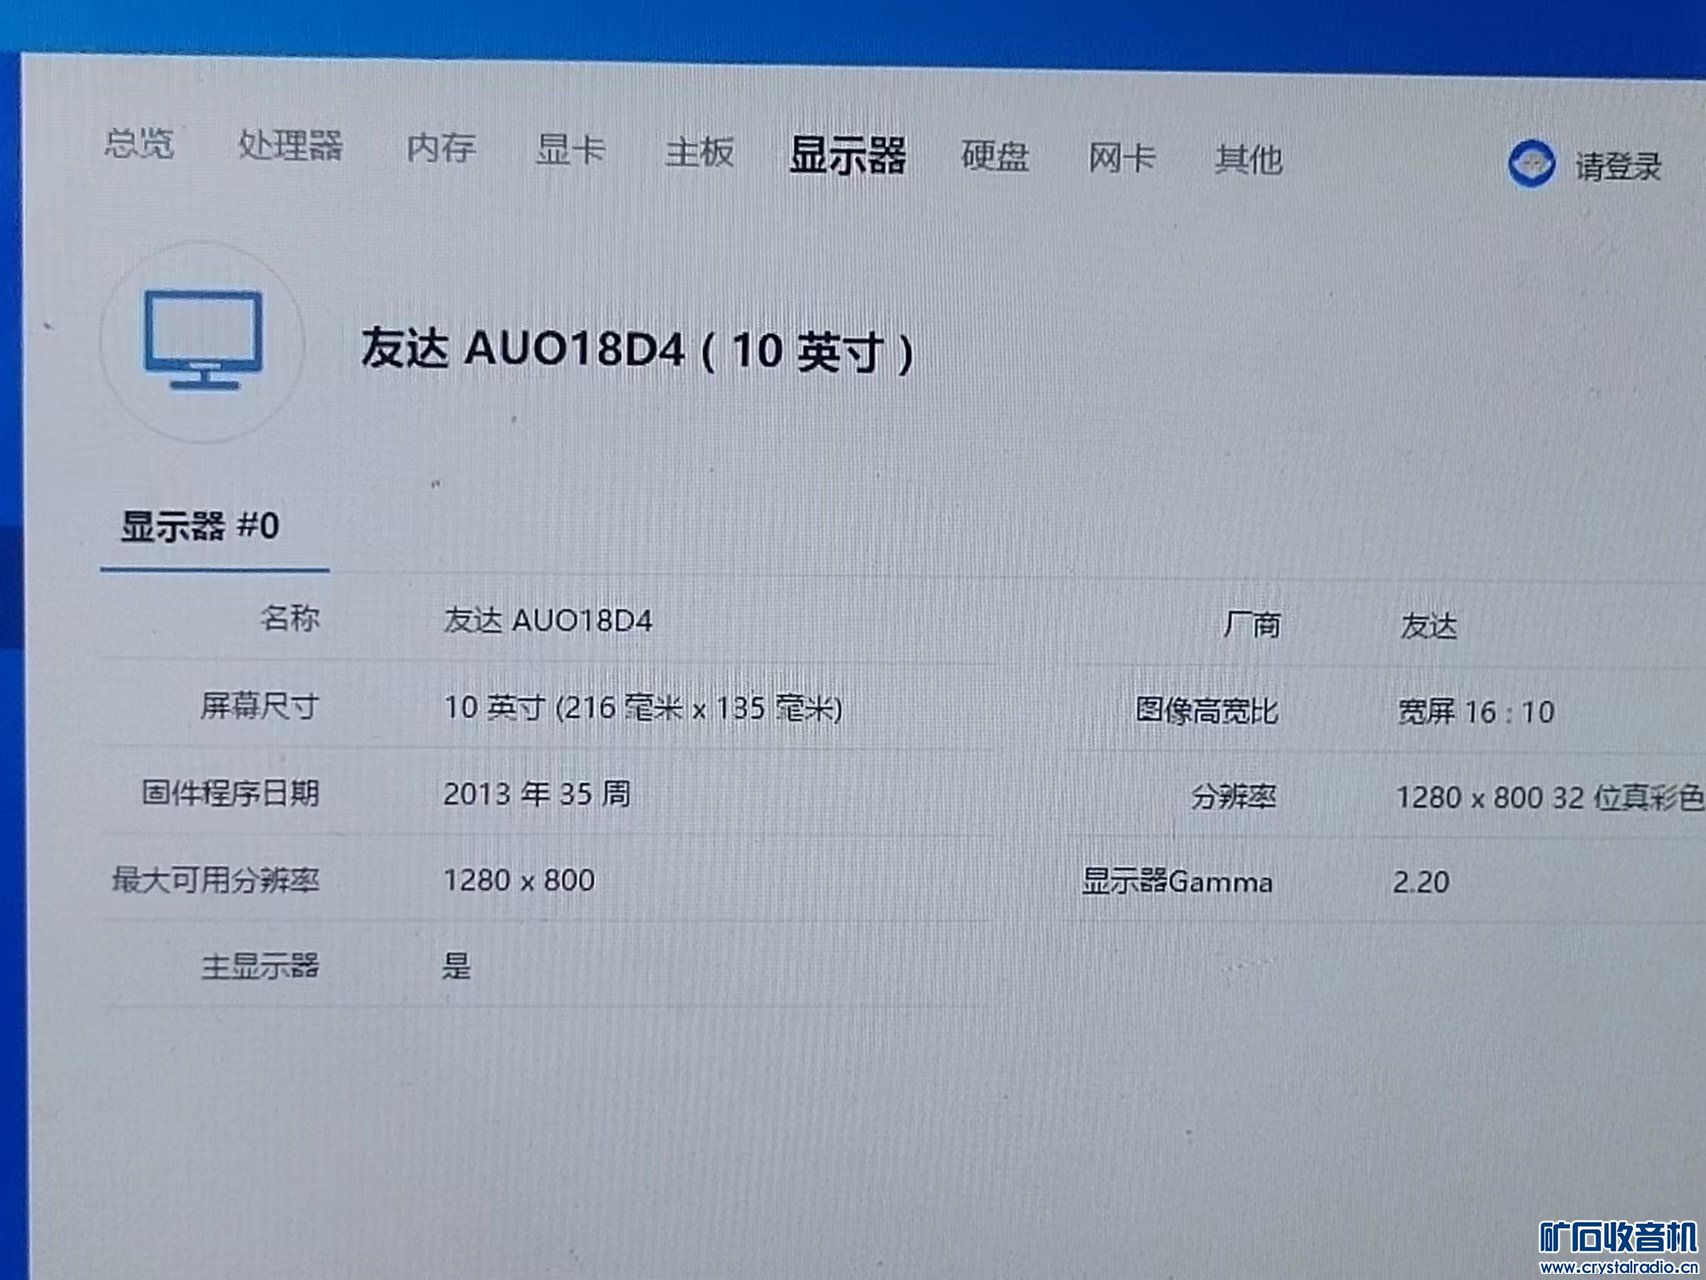Click the value 宽屏 16 : 10
The image size is (1706, 1280).
[x=1476, y=712]
